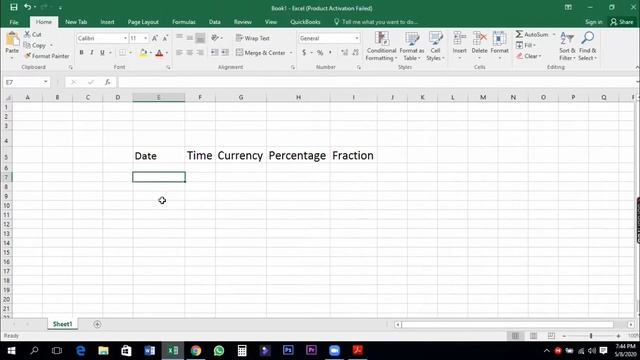Image resolution: width=640 pixels, height=360 pixels.
Task: Decrease font size with smaller A icon
Action: coord(165,38)
